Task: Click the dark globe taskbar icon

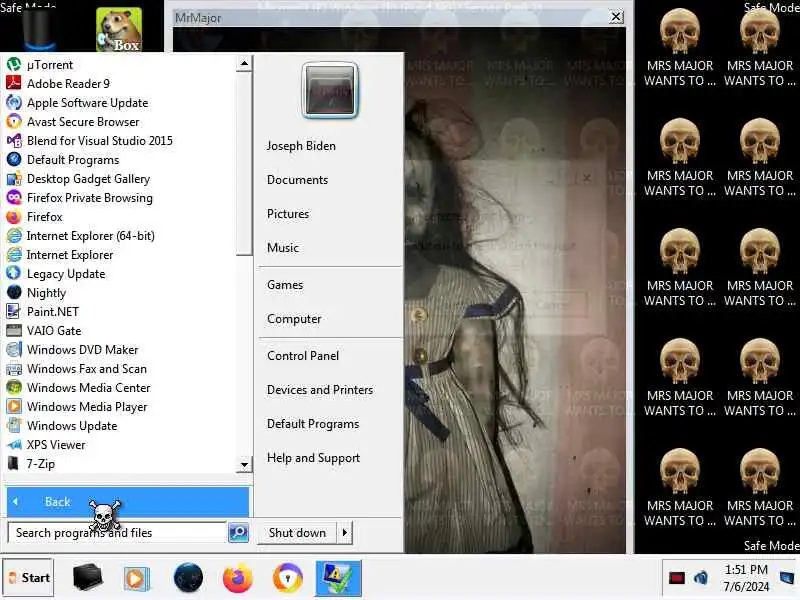Action: 188,578
